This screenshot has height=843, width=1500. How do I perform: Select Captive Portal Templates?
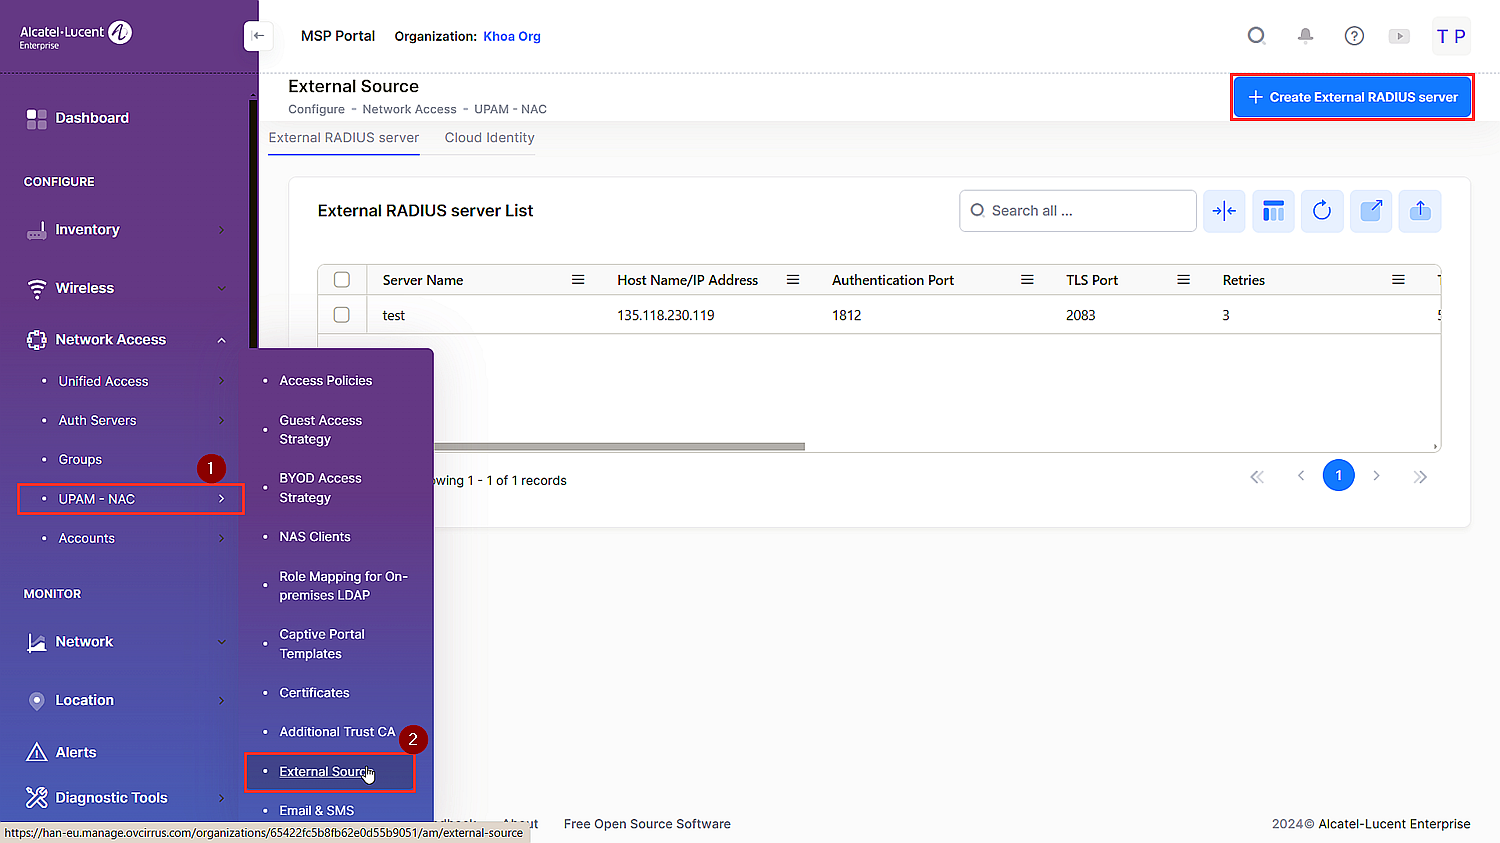(x=322, y=644)
